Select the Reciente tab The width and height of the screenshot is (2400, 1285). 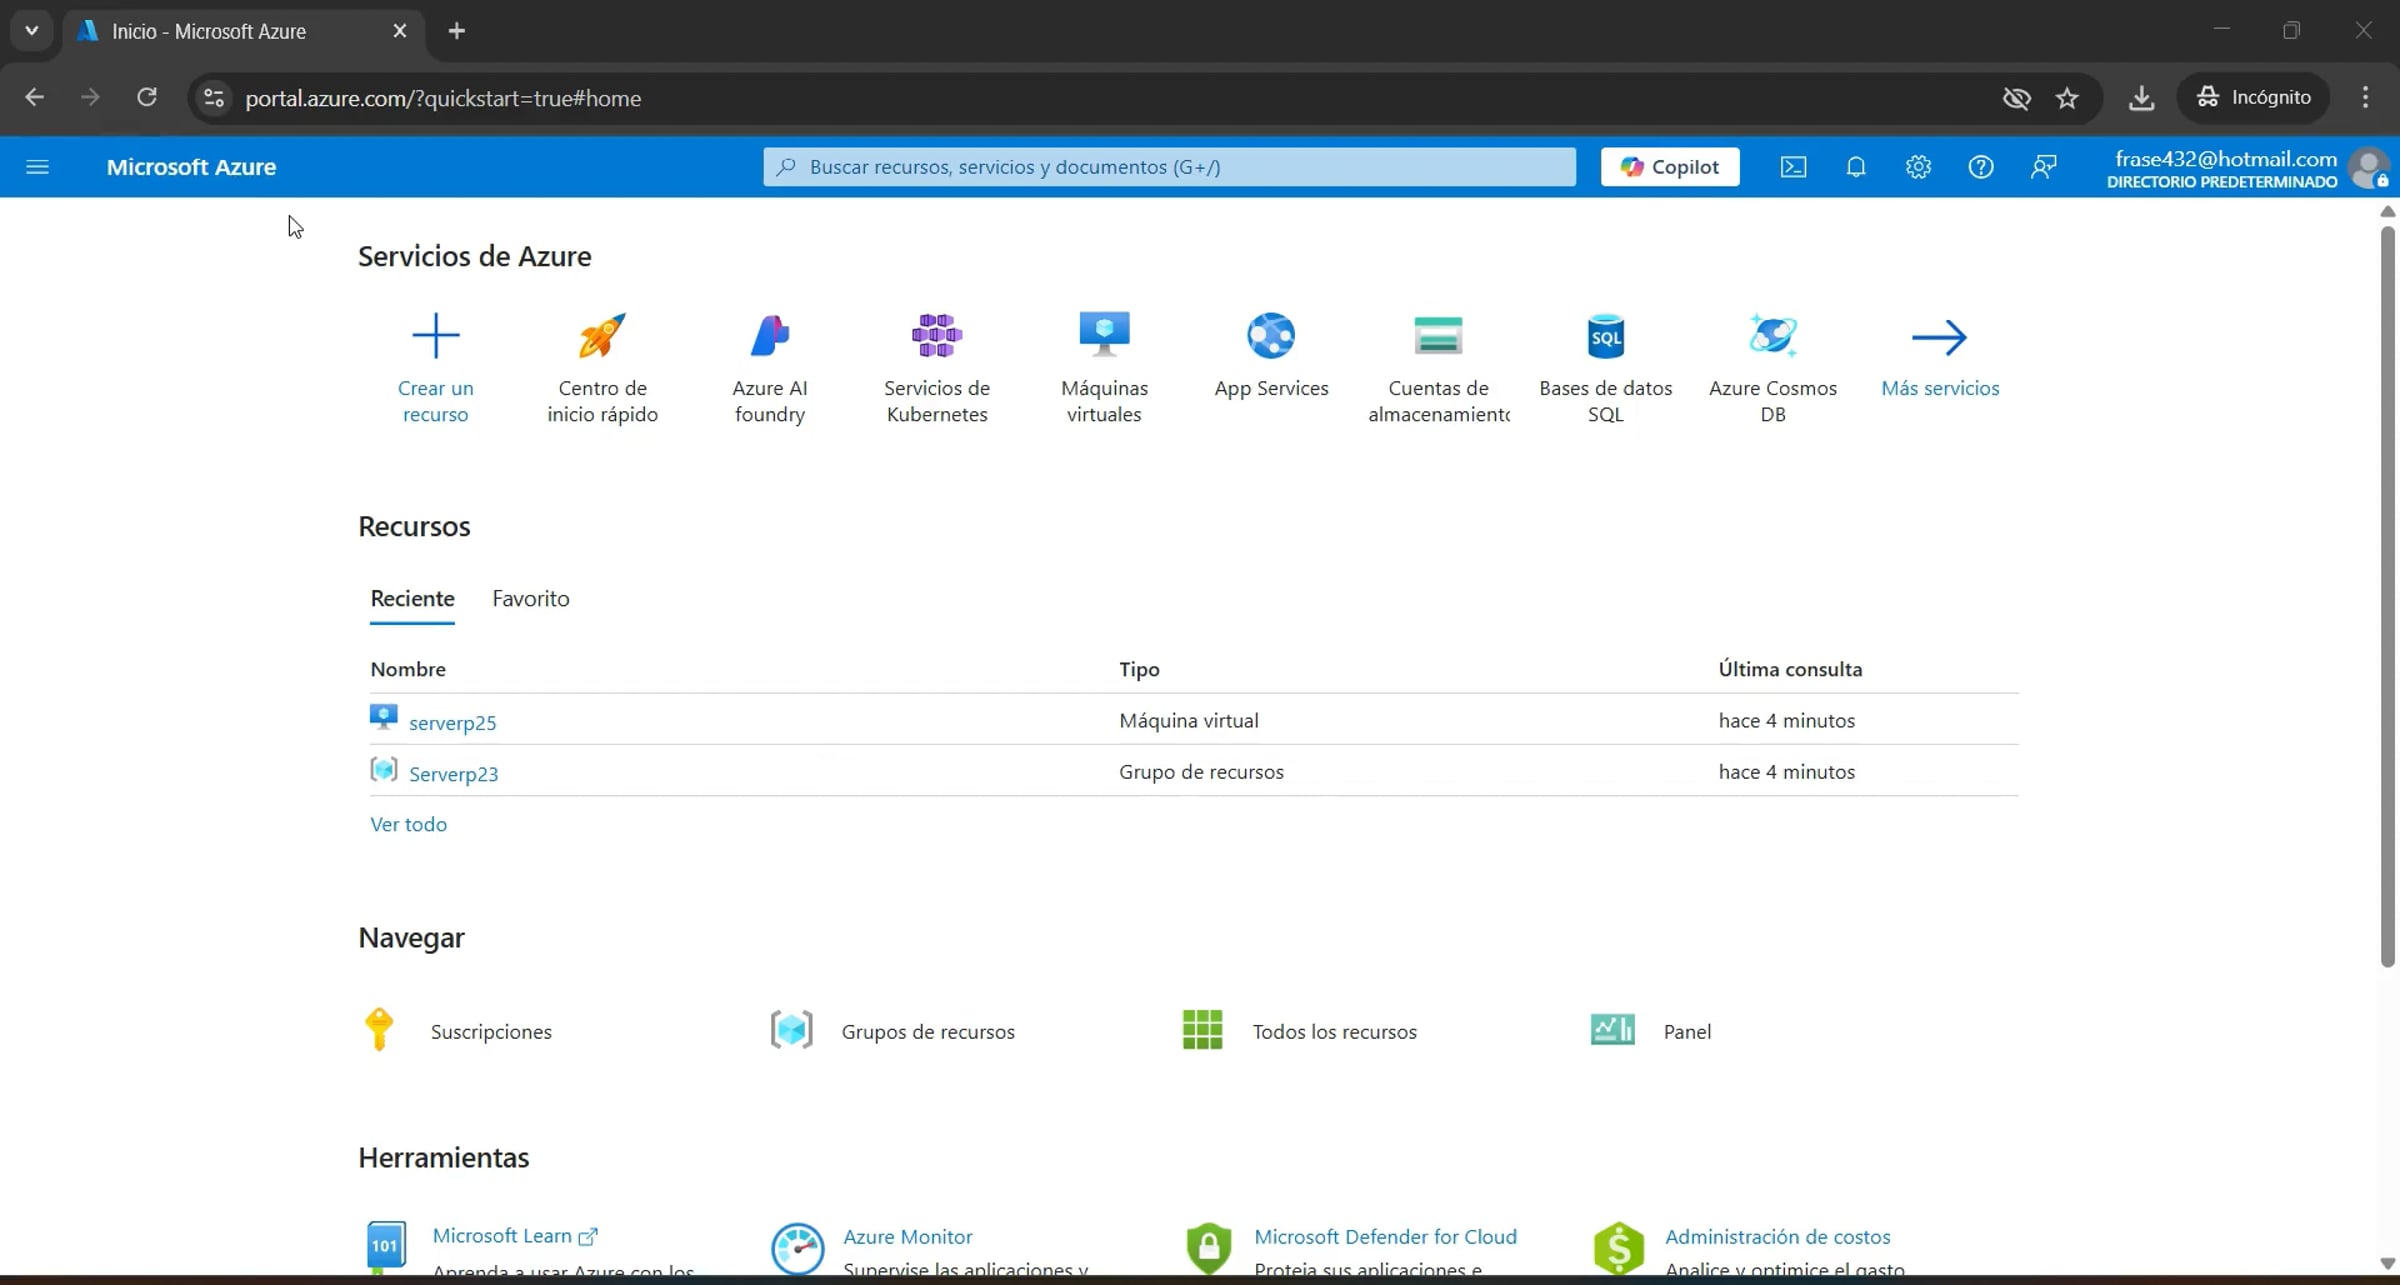412,598
